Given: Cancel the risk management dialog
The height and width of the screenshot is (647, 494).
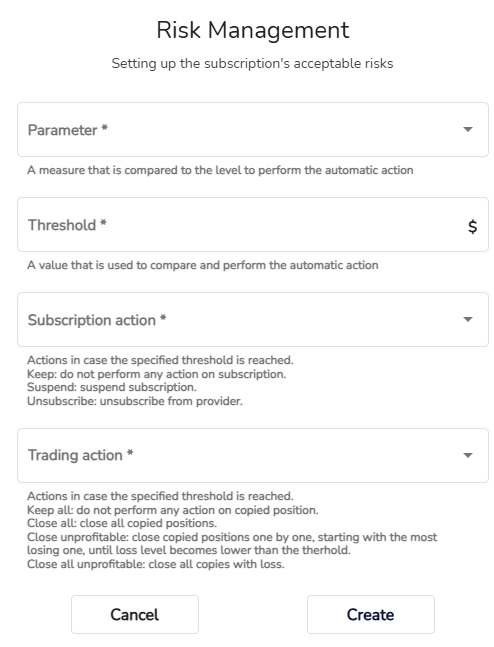Looking at the screenshot, I should pyautogui.click(x=135, y=614).
